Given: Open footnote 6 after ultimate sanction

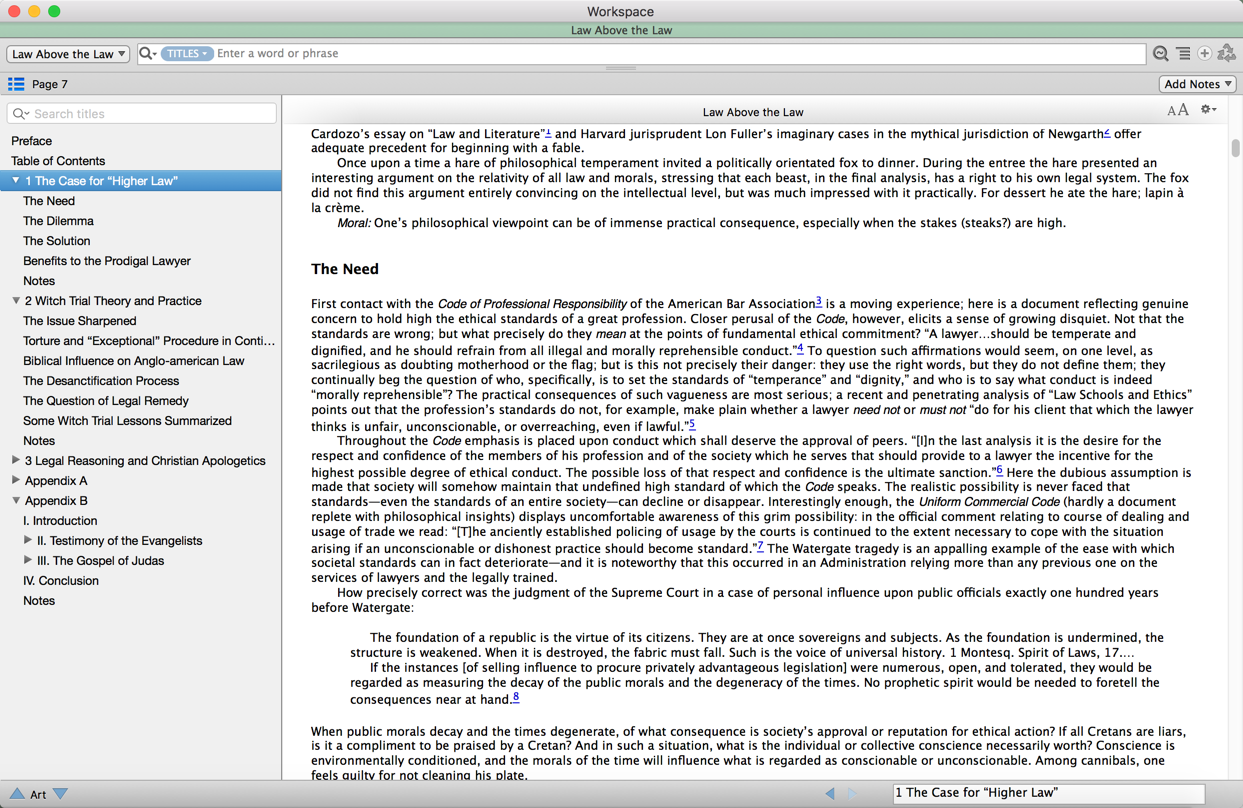Looking at the screenshot, I should [998, 470].
